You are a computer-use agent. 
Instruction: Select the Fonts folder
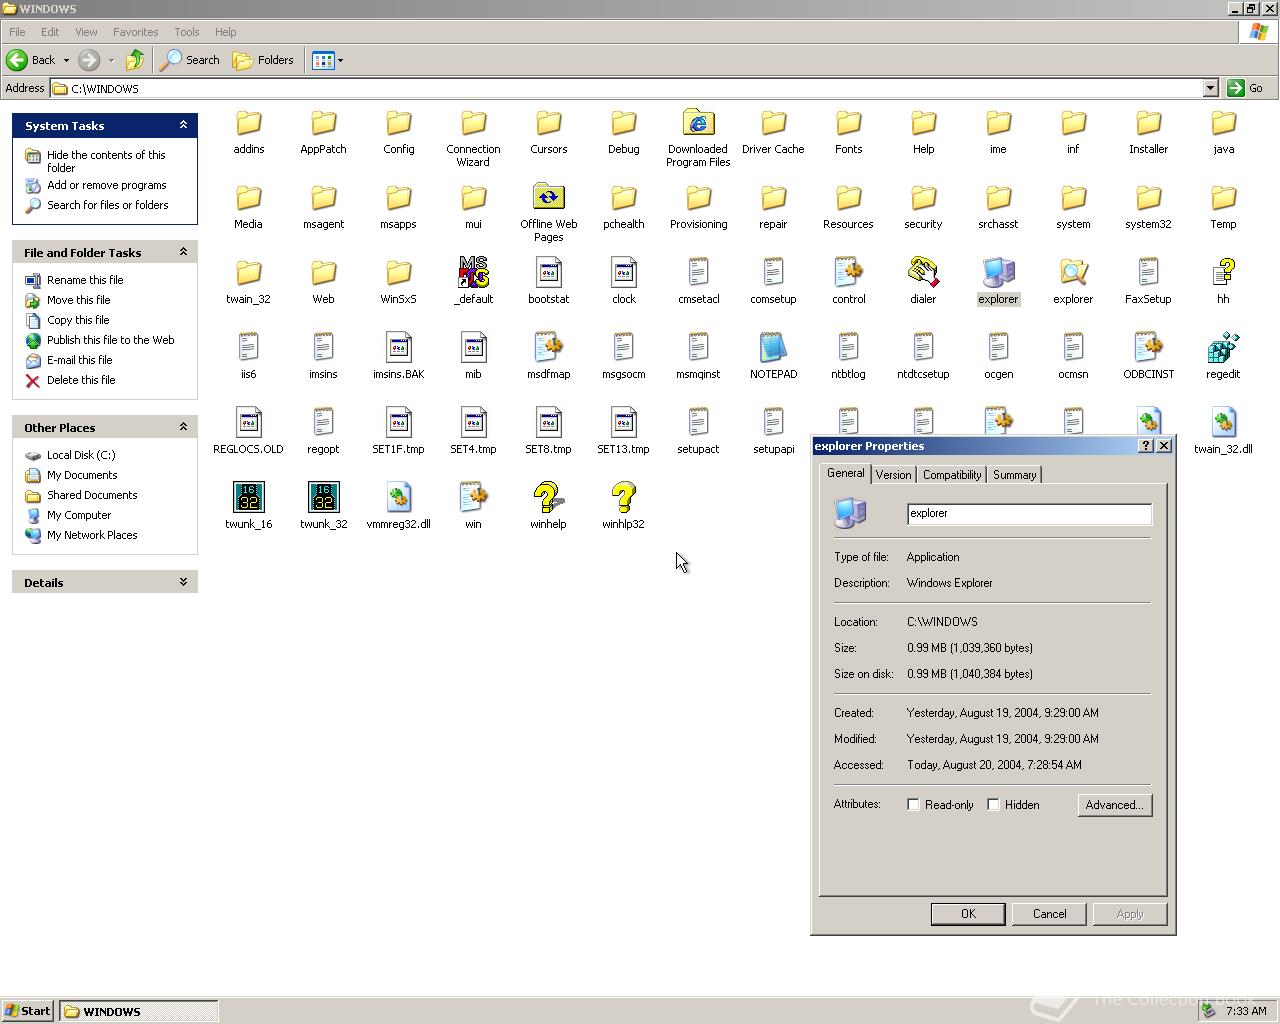tap(848, 124)
